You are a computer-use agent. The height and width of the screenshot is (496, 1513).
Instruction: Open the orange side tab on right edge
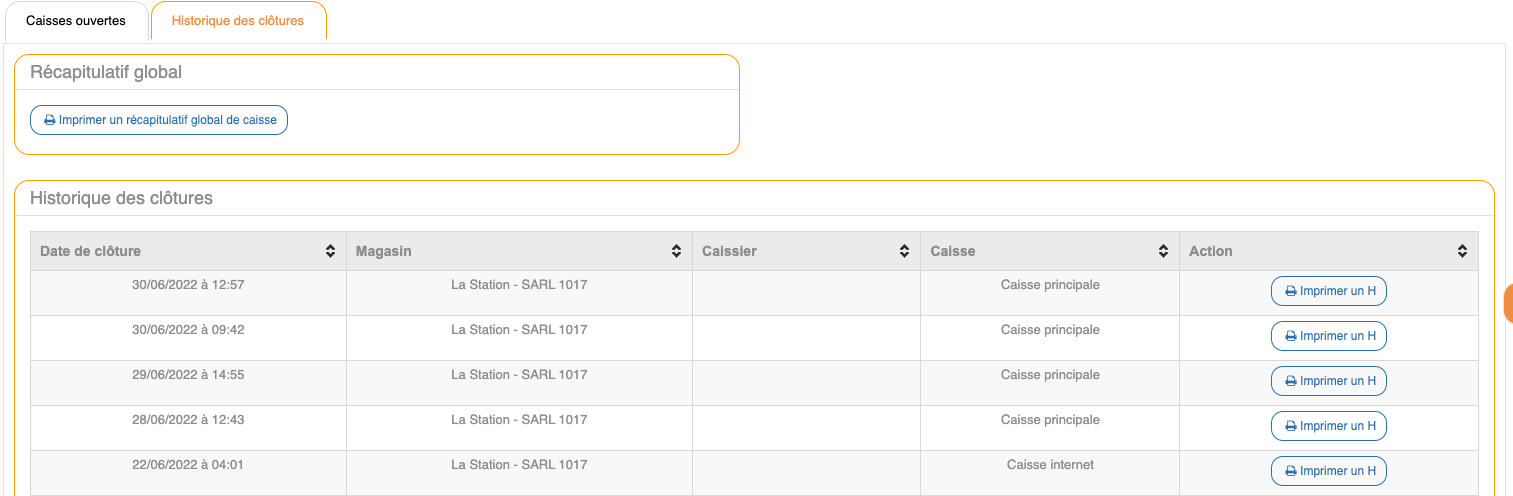(1508, 303)
